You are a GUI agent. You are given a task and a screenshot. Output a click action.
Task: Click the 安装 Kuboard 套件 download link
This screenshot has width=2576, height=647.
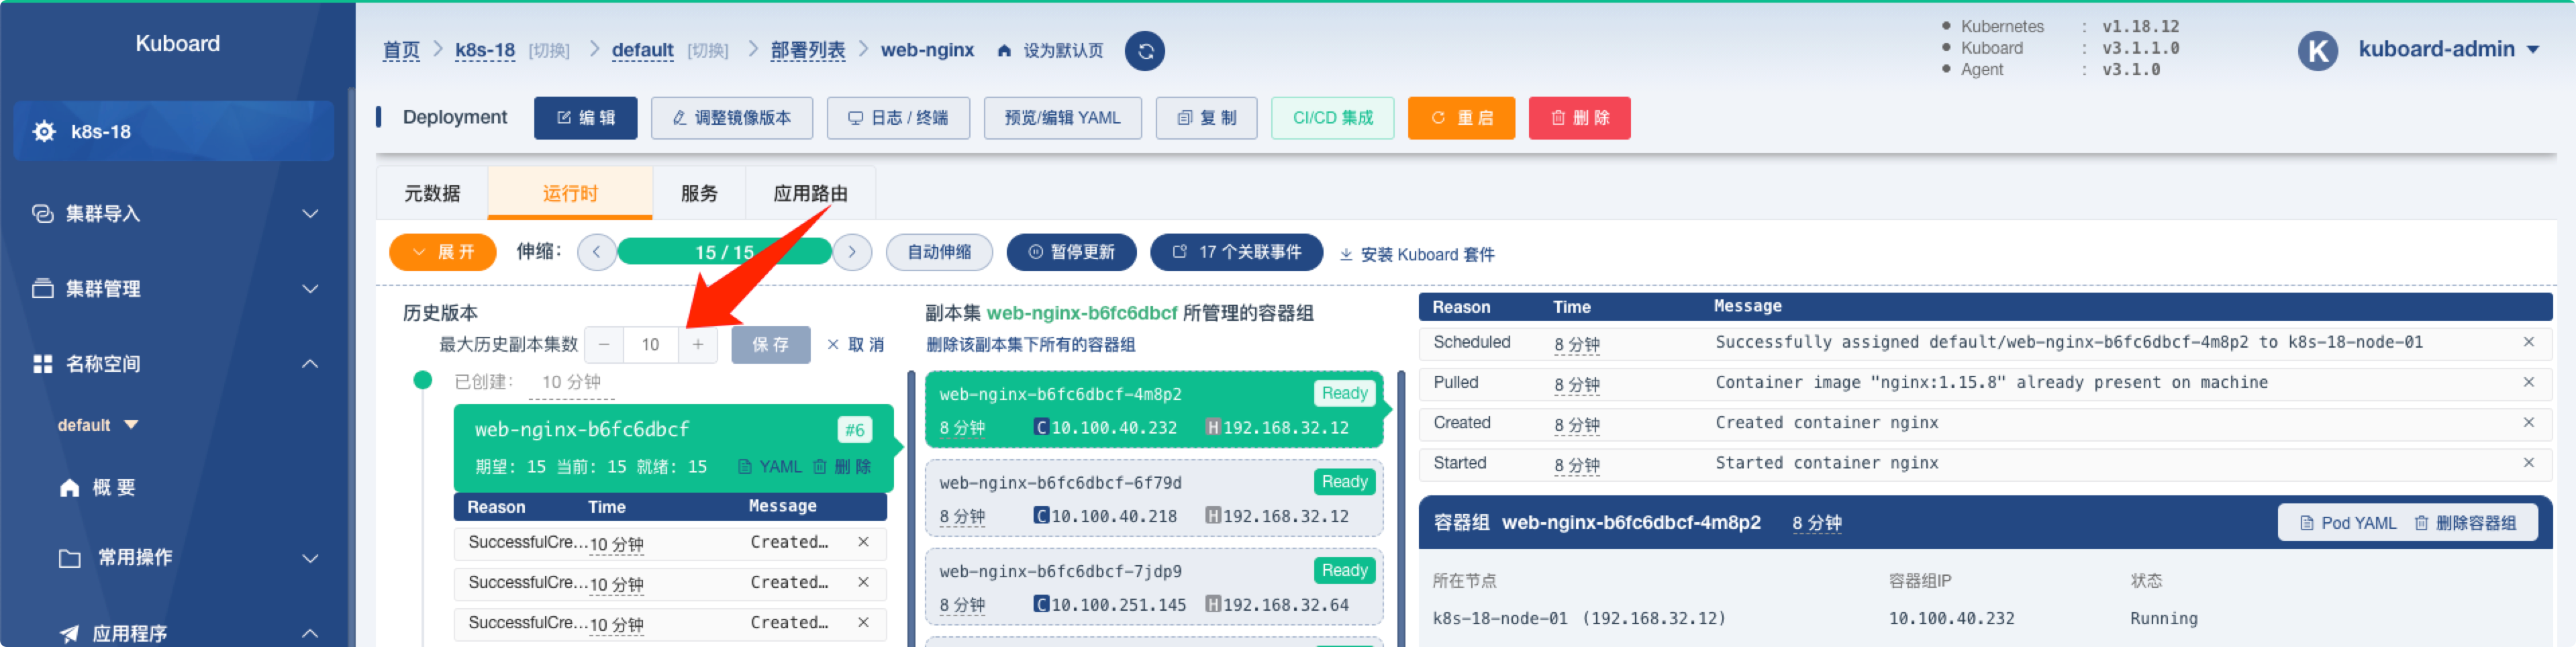coord(1417,254)
